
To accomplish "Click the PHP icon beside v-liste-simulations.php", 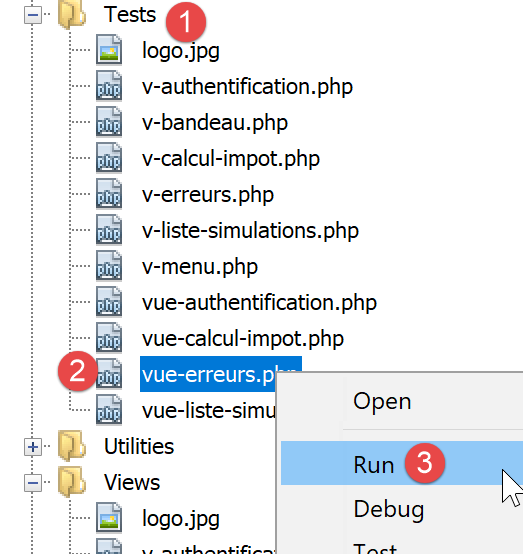I will [109, 230].
